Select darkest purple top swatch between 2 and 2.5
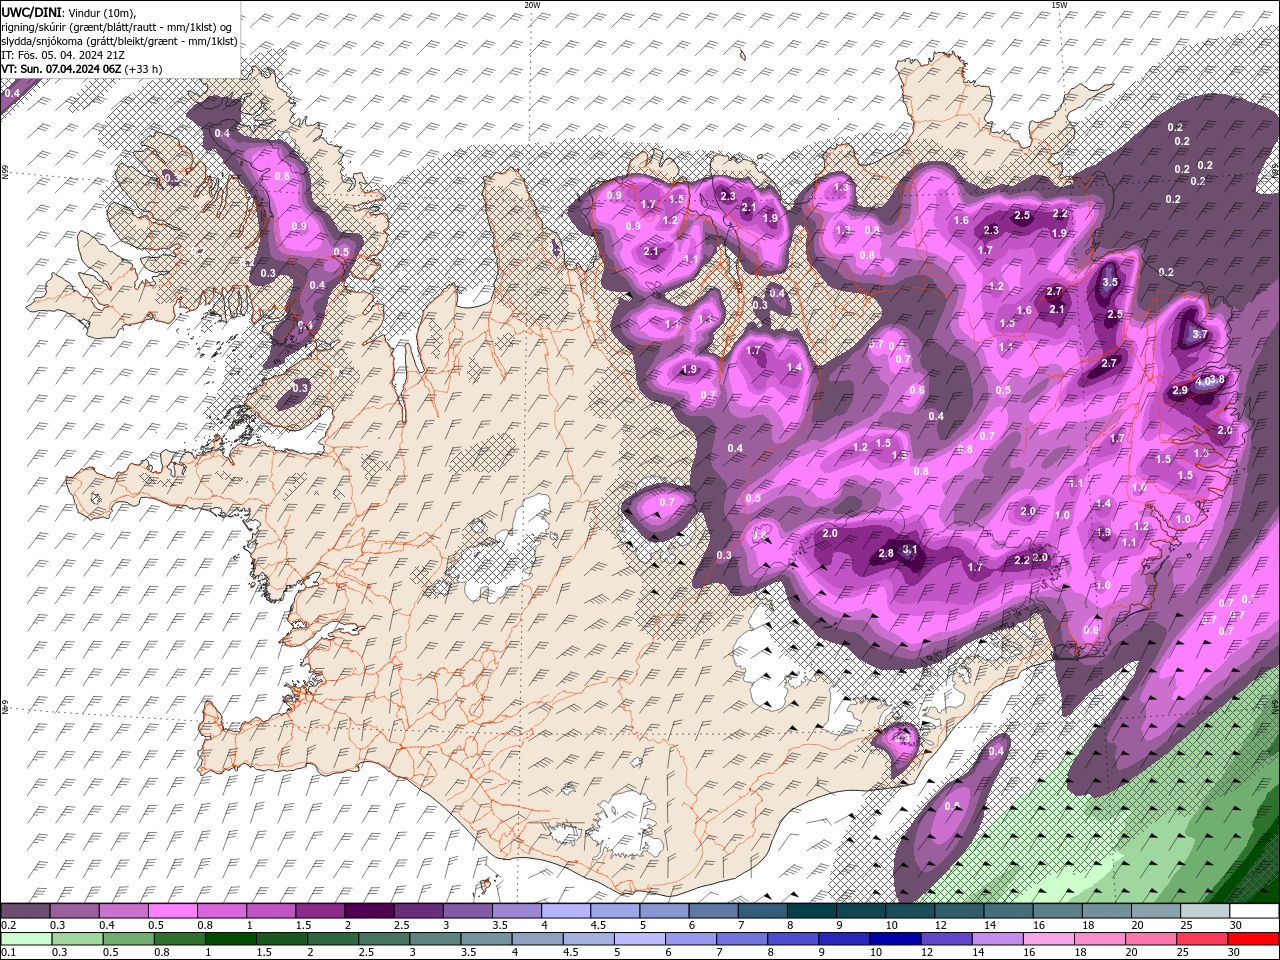This screenshot has height=960, width=1280. click(x=369, y=911)
